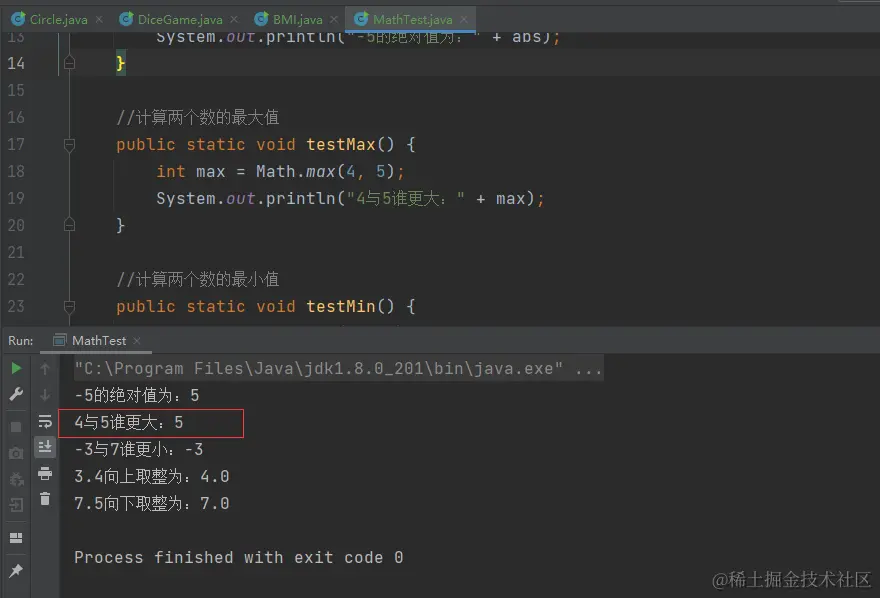Click the bug Attach Debugger icon
Screen dimensions: 880x598
16,480
